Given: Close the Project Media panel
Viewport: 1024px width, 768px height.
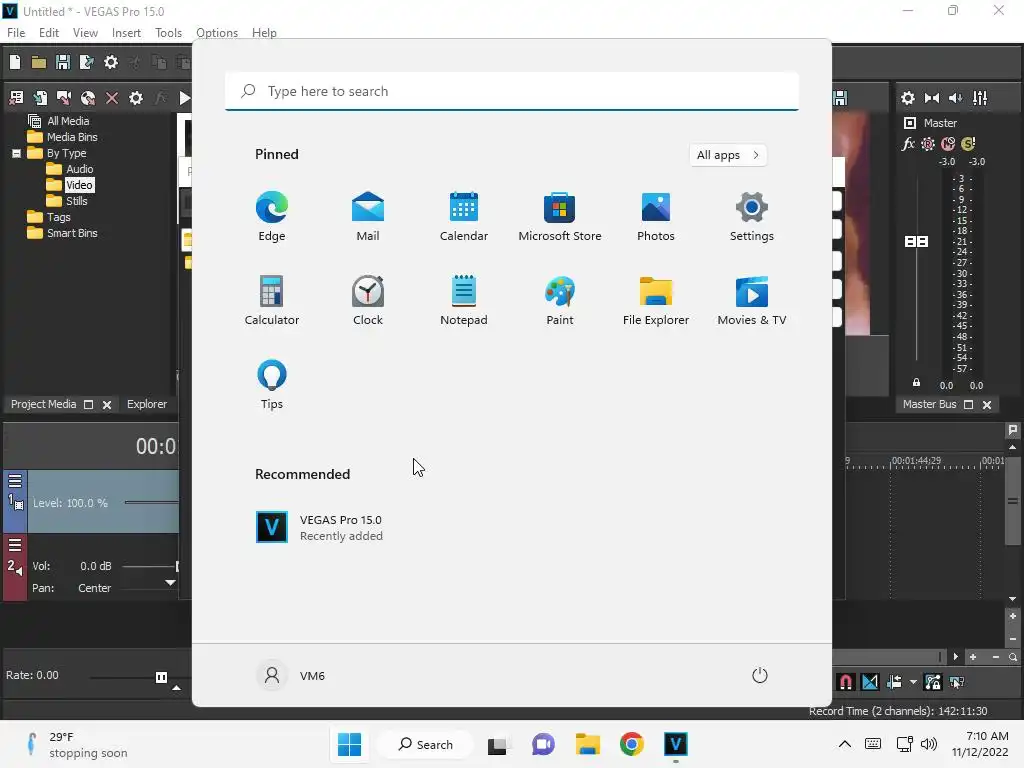Looking at the screenshot, I should tap(107, 405).
